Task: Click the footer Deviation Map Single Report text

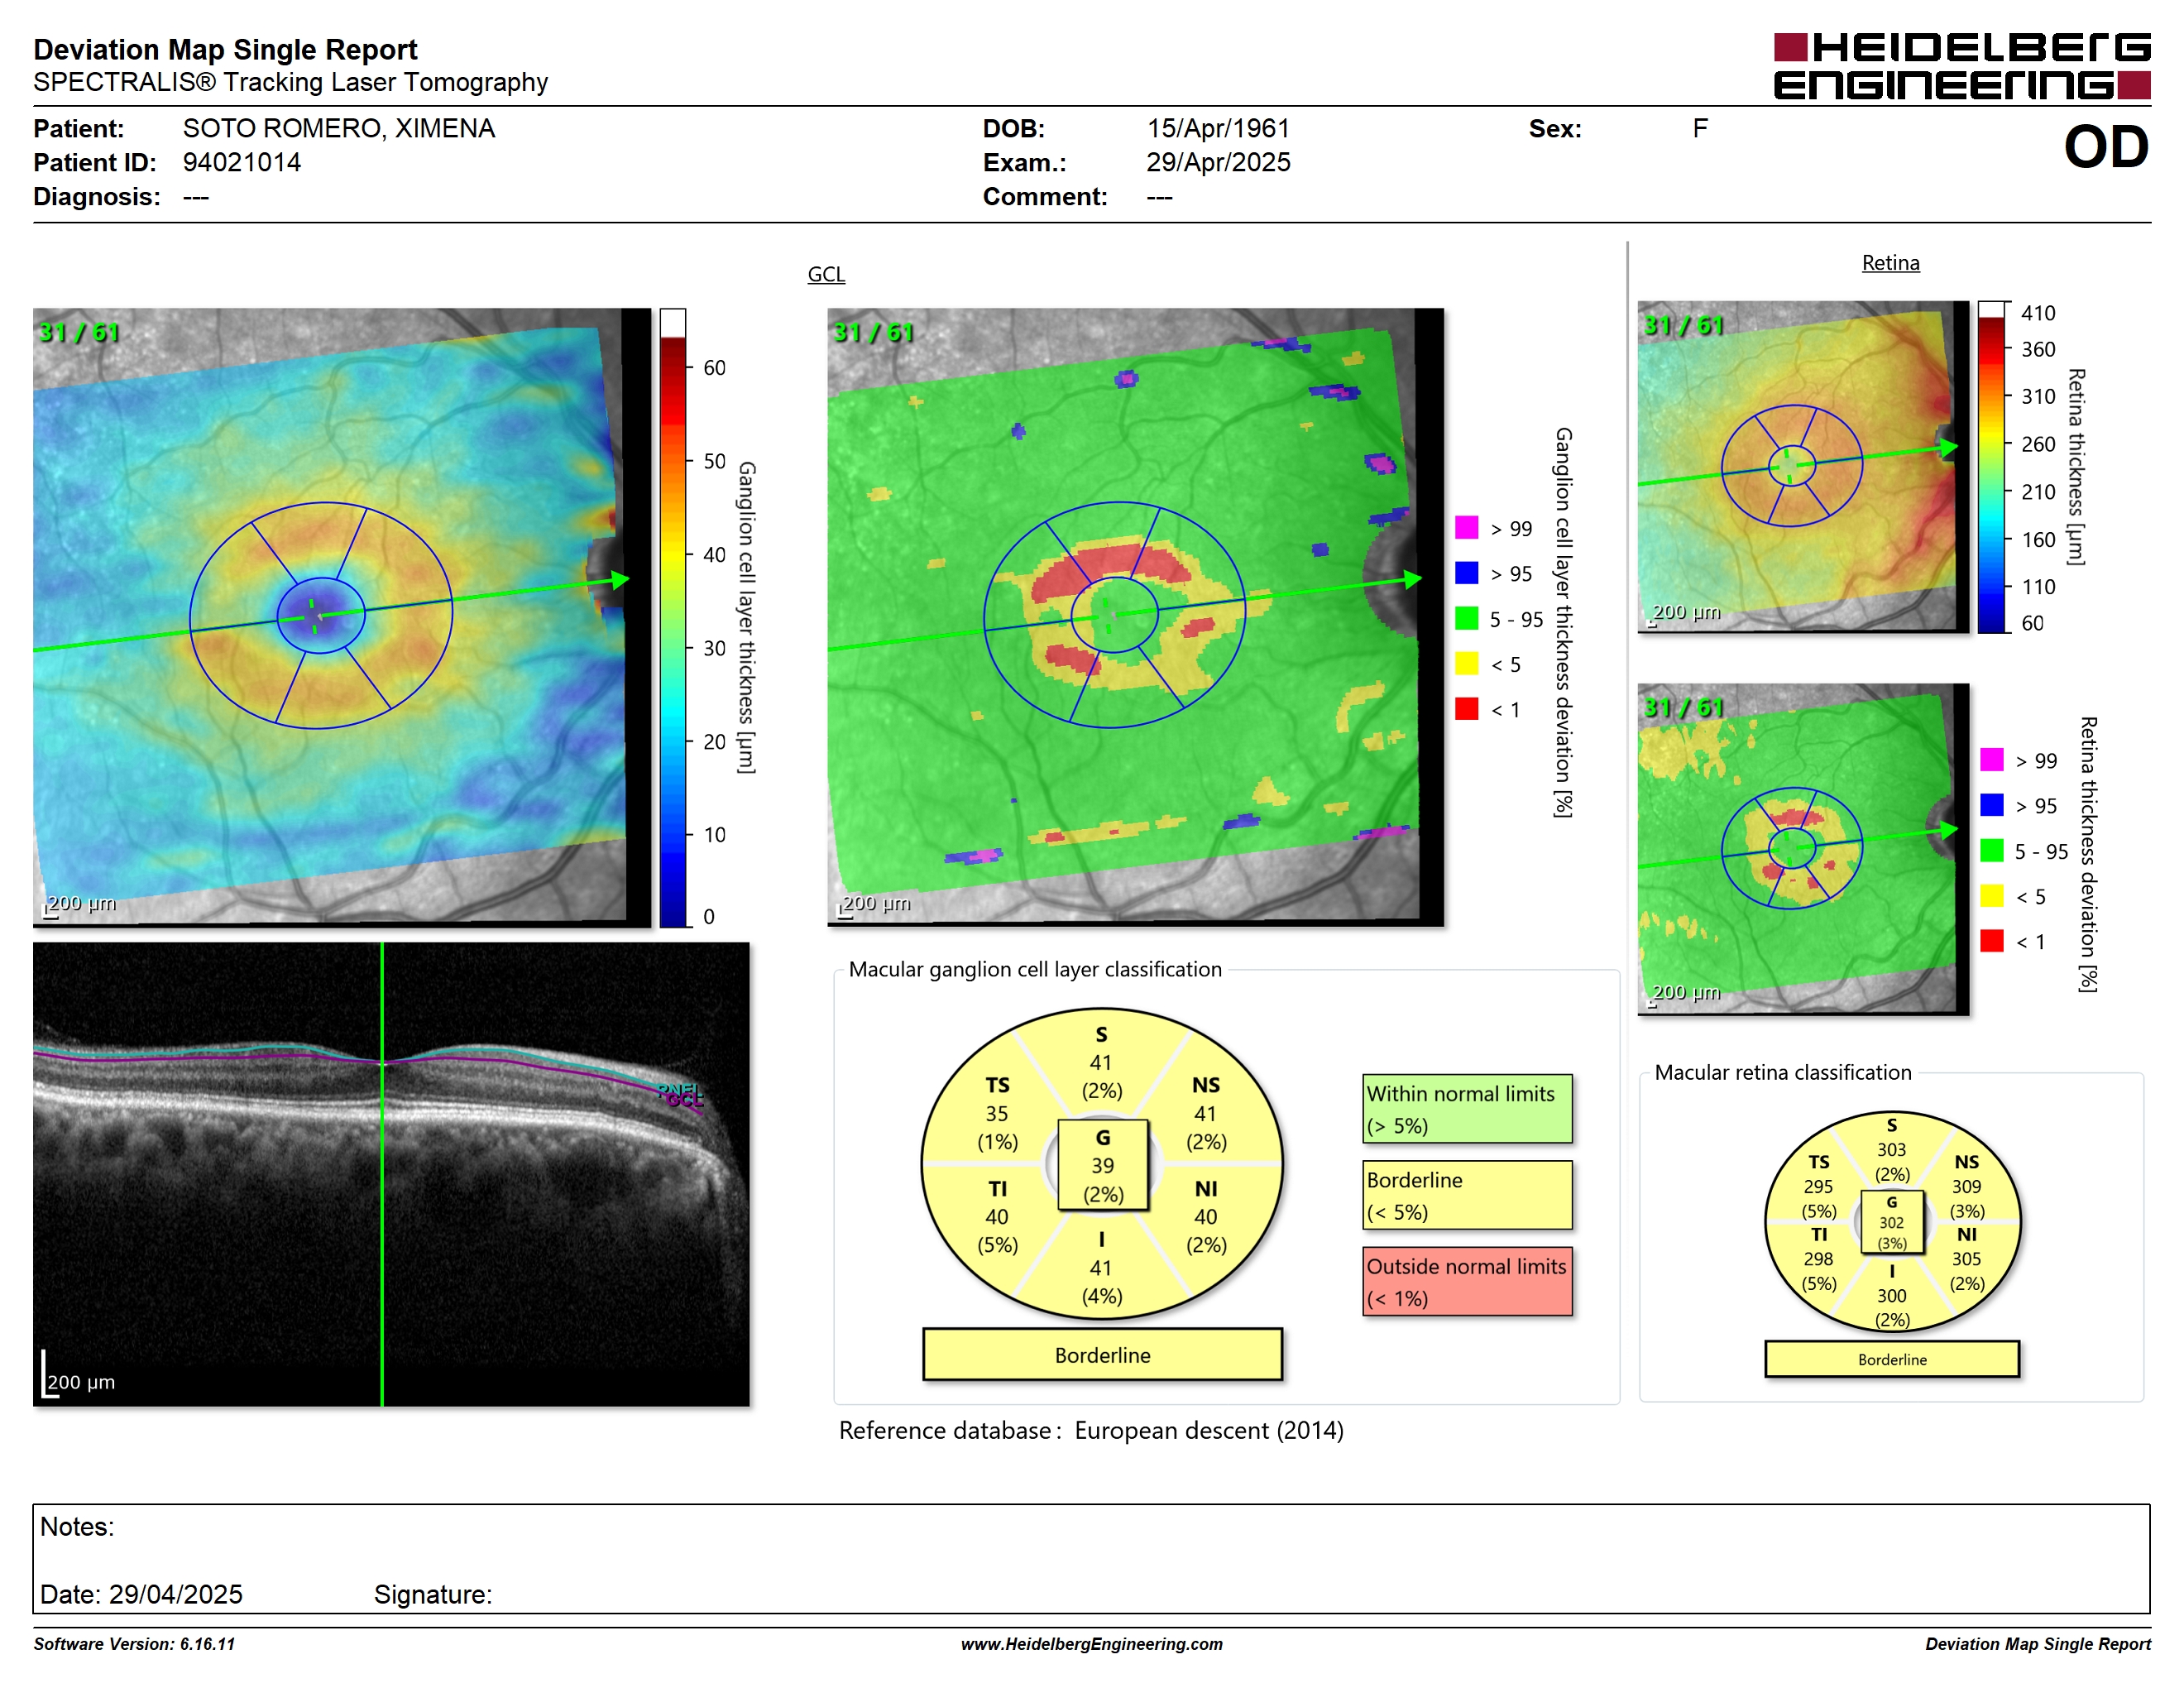Action: click(x=2038, y=1644)
